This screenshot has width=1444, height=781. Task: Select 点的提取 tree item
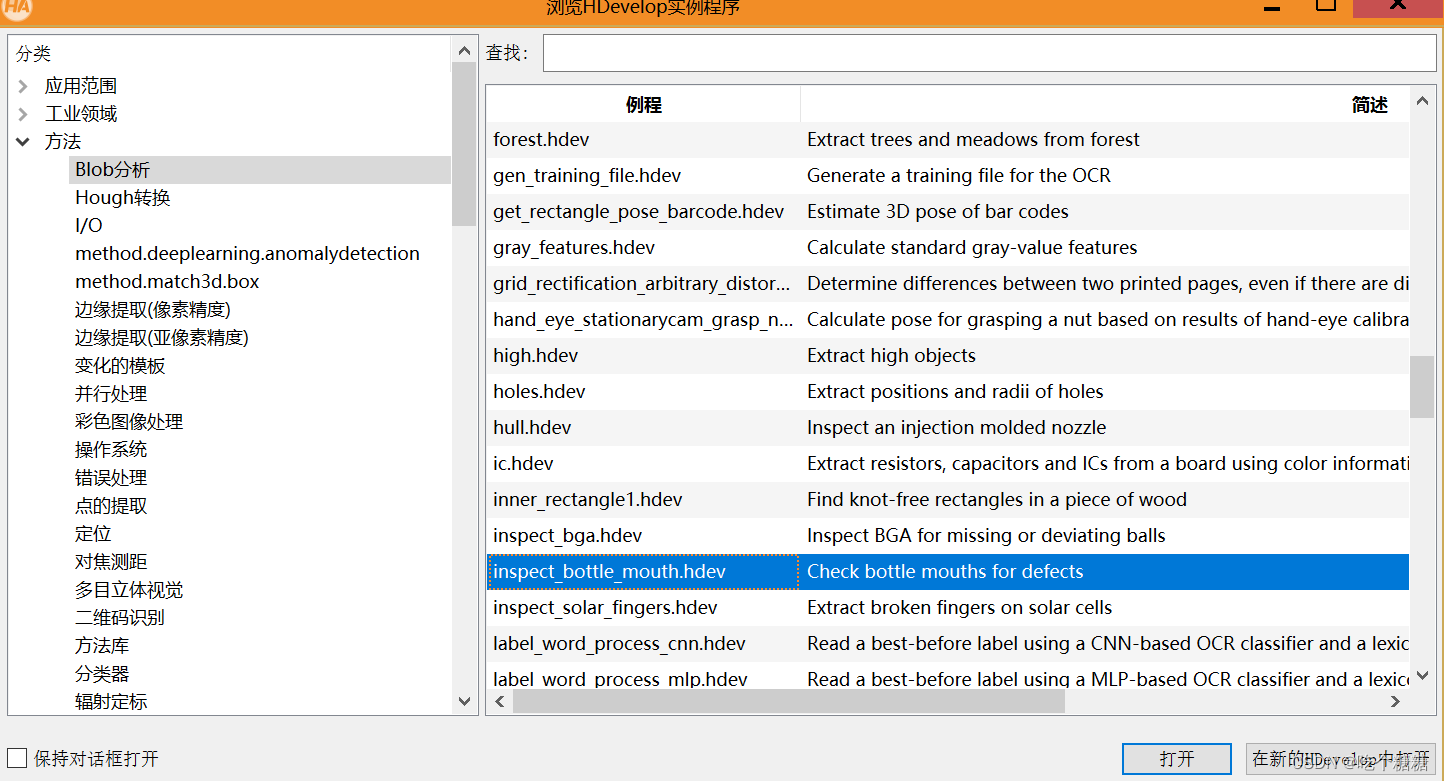(111, 506)
